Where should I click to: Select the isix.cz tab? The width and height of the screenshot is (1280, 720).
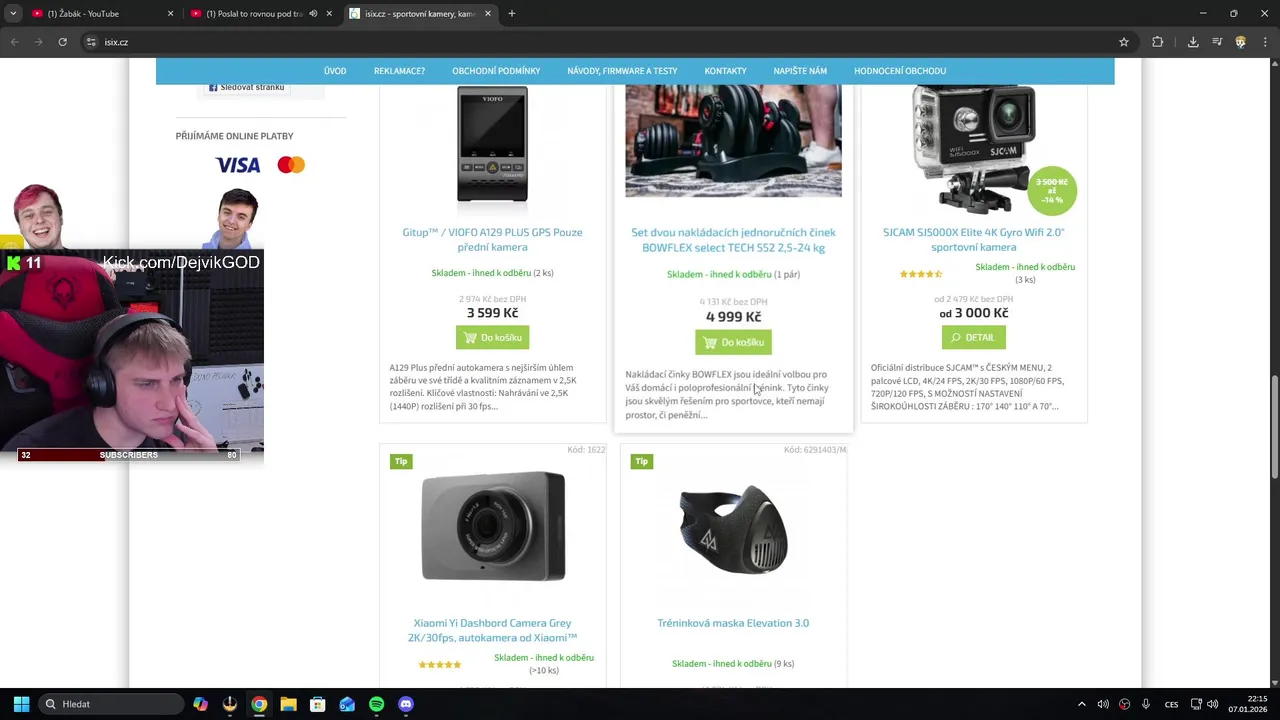click(x=422, y=14)
